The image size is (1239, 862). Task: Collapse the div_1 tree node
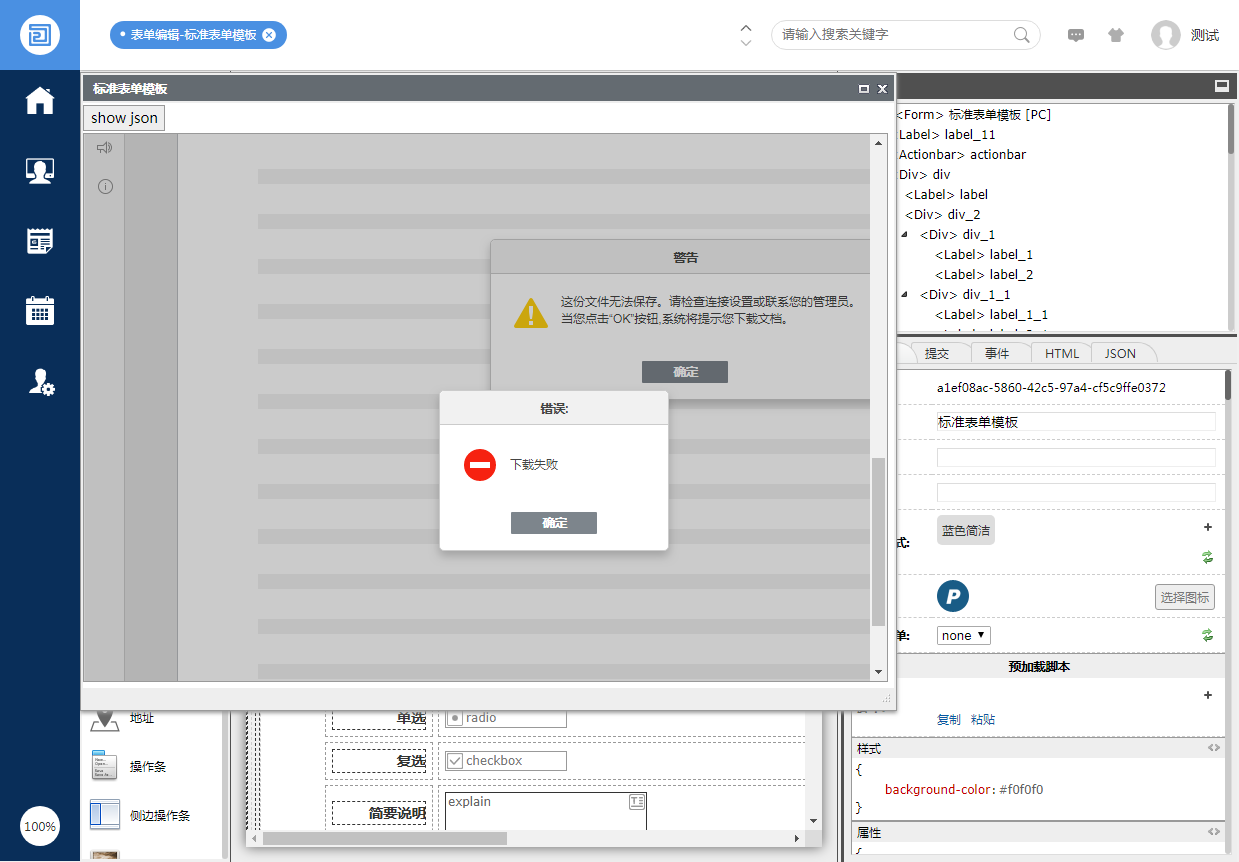[905, 235]
